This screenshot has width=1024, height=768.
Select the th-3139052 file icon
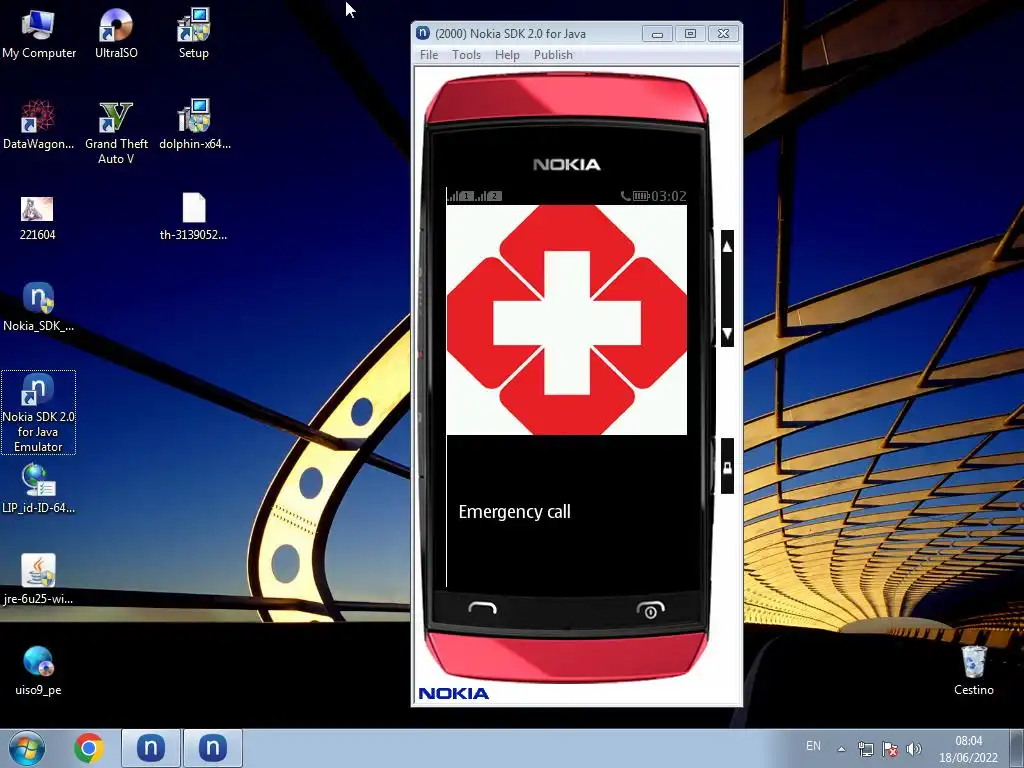click(x=193, y=216)
